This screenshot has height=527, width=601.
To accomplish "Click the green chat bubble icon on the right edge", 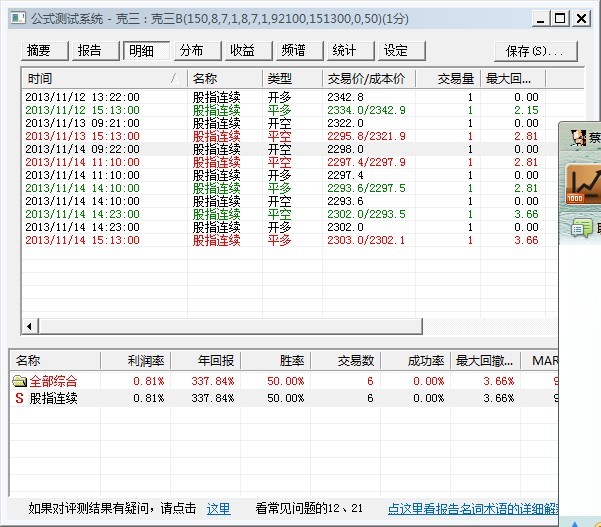I will 580,229.
